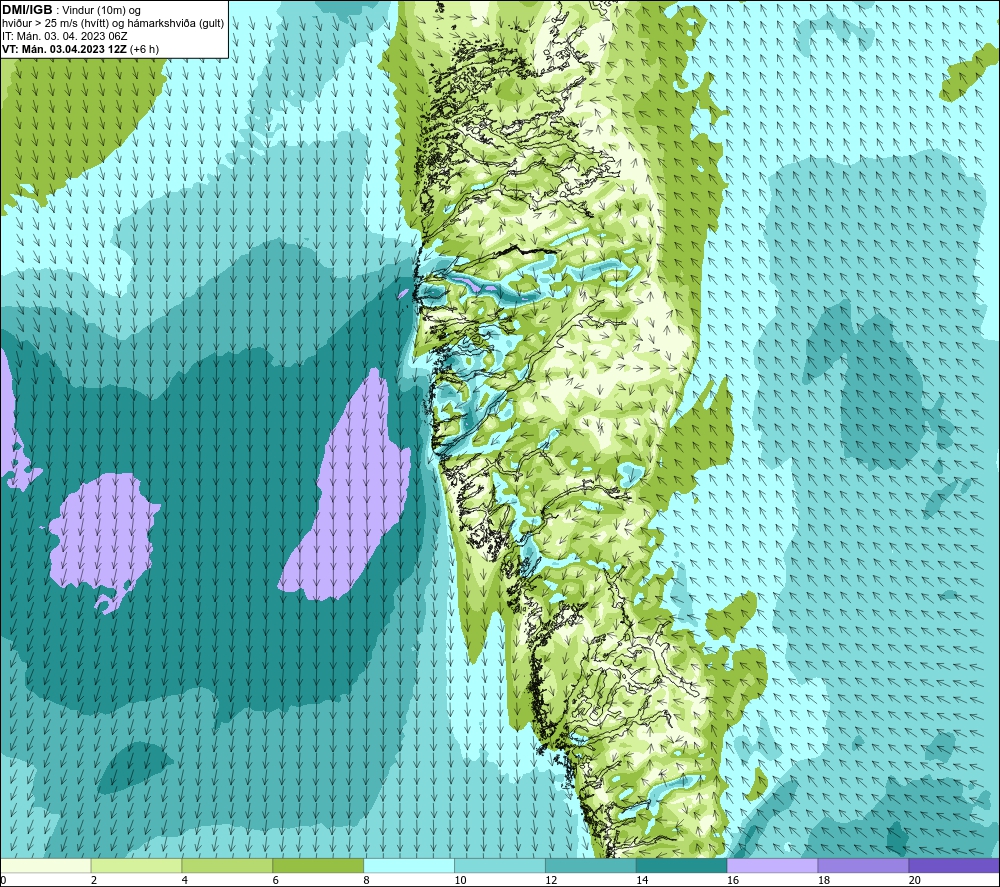Click the medium purple 18–20 m/s legend swatch
Screen dimensions: 1000x887
(x=864, y=865)
